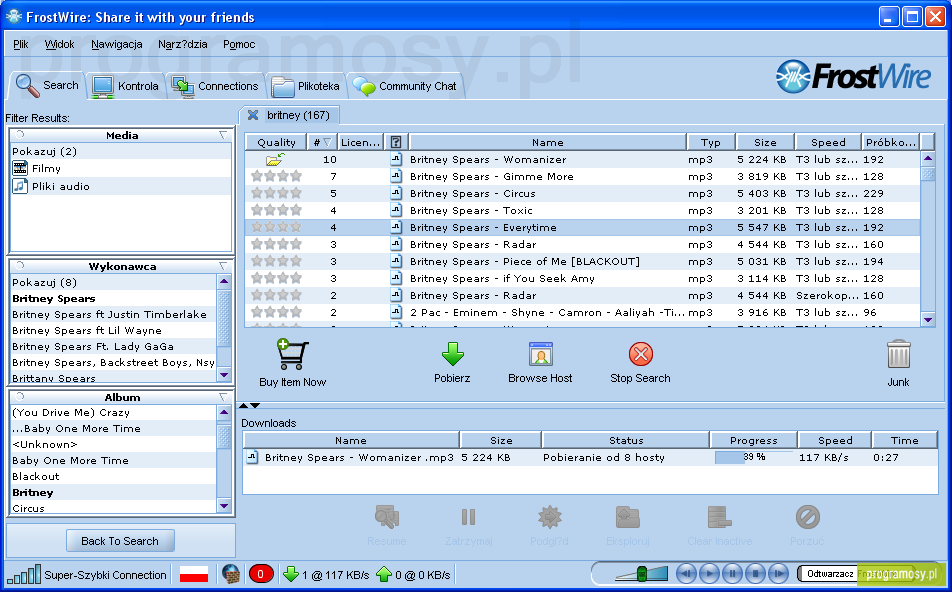
Task: Sort results by Quality column header
Action: [276, 142]
